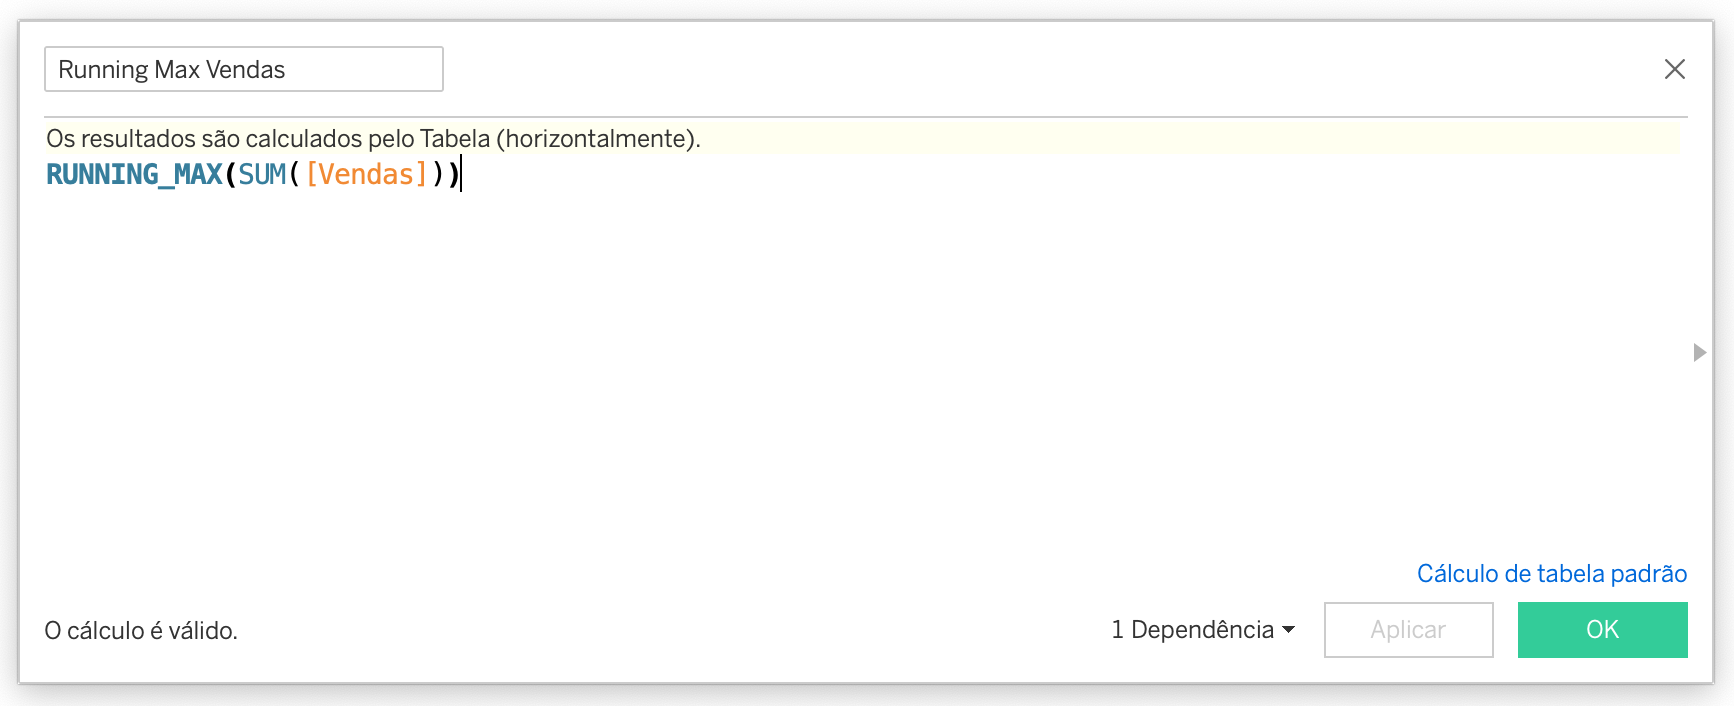
Task: View dependencies via the 1 Dependência control
Action: [1202, 629]
